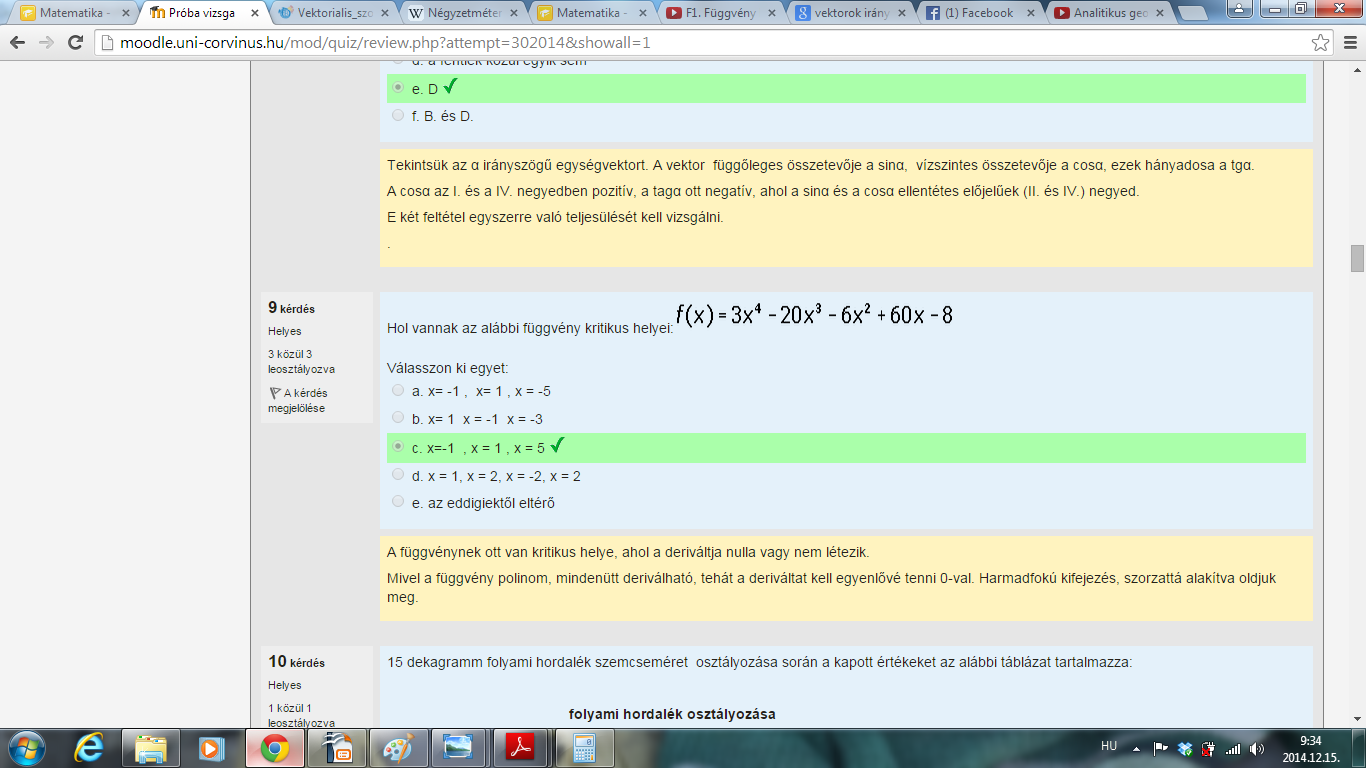
Task: Flag question 9 using the flag icon
Action: pos(274,393)
